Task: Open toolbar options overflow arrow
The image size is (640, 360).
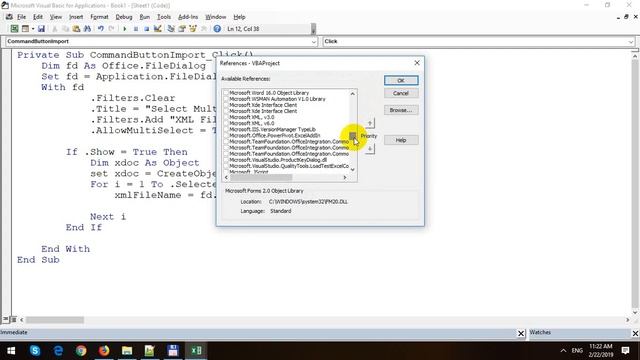Action: pos(313,29)
